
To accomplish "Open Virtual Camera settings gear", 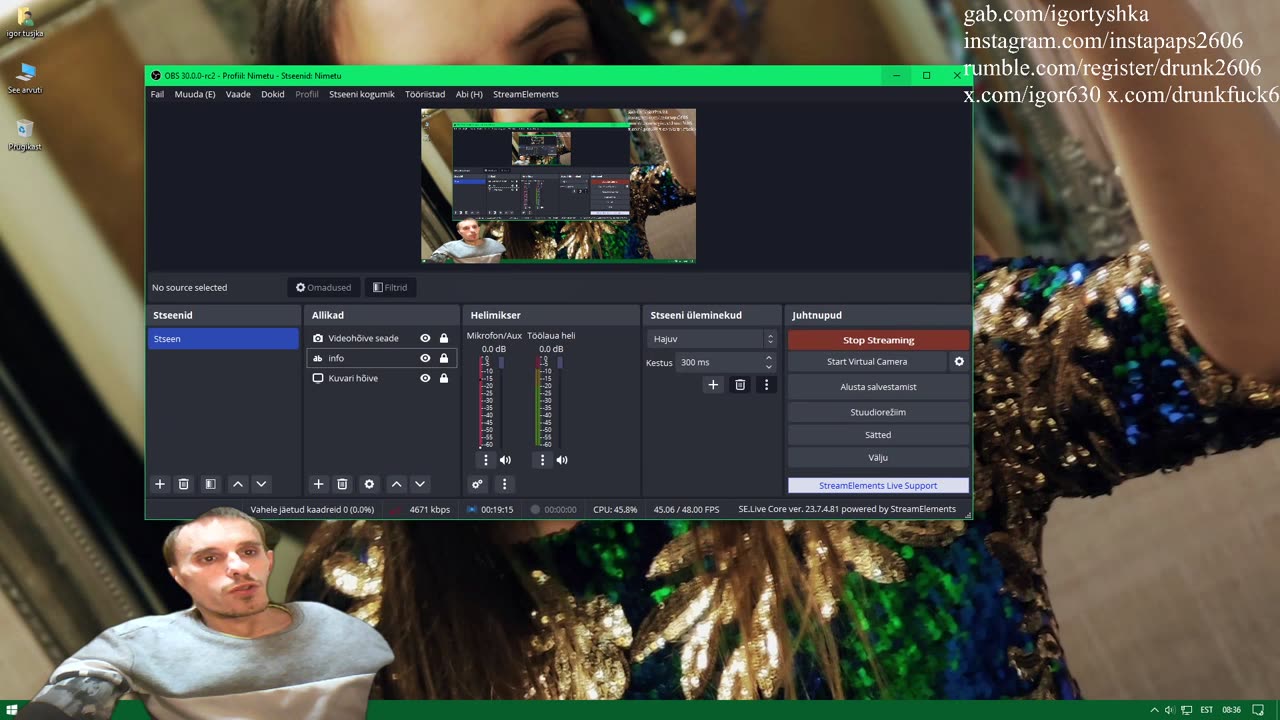I will pyautogui.click(x=959, y=362).
